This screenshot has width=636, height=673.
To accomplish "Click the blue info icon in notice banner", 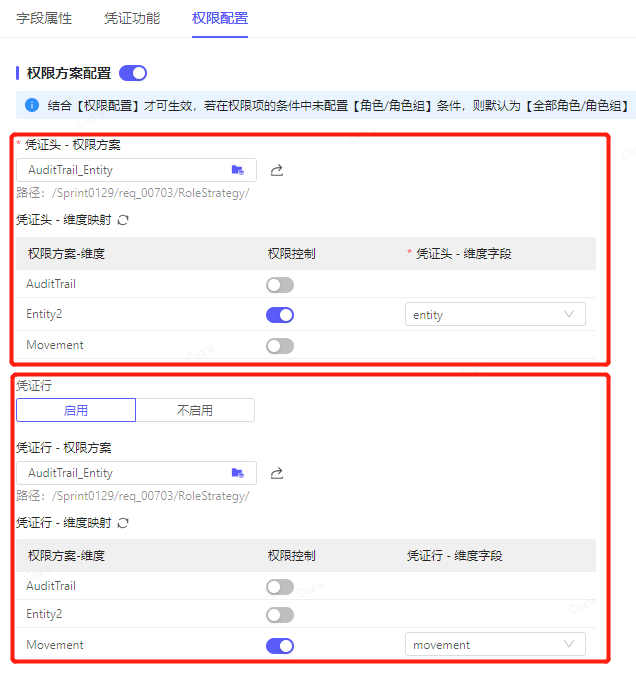I will coord(31,105).
